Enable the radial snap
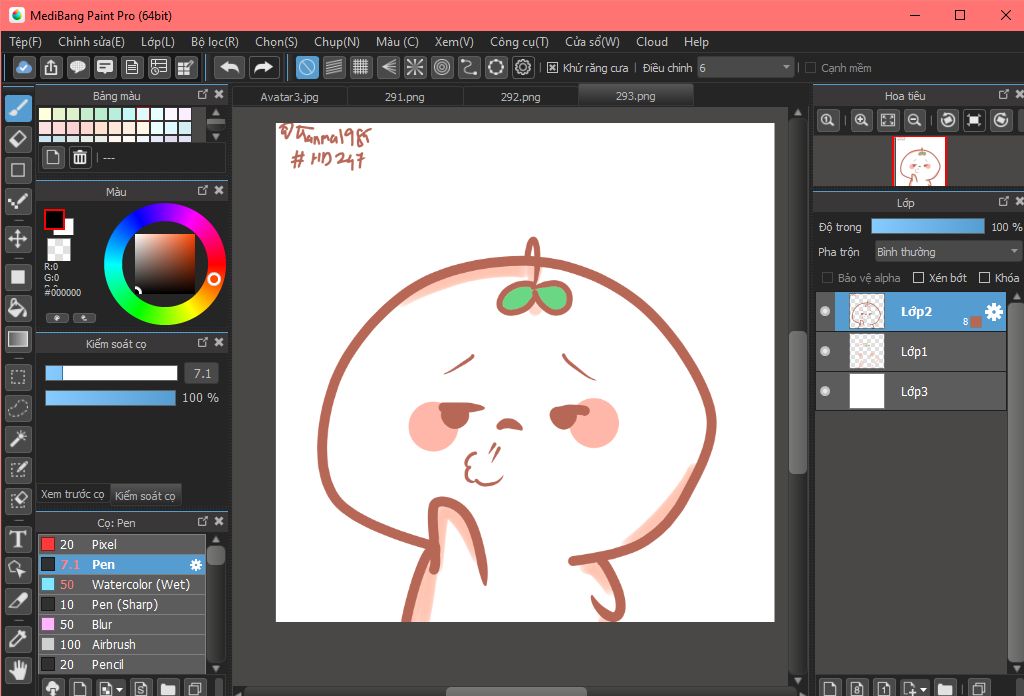Image resolution: width=1024 pixels, height=696 pixels. 415,67
